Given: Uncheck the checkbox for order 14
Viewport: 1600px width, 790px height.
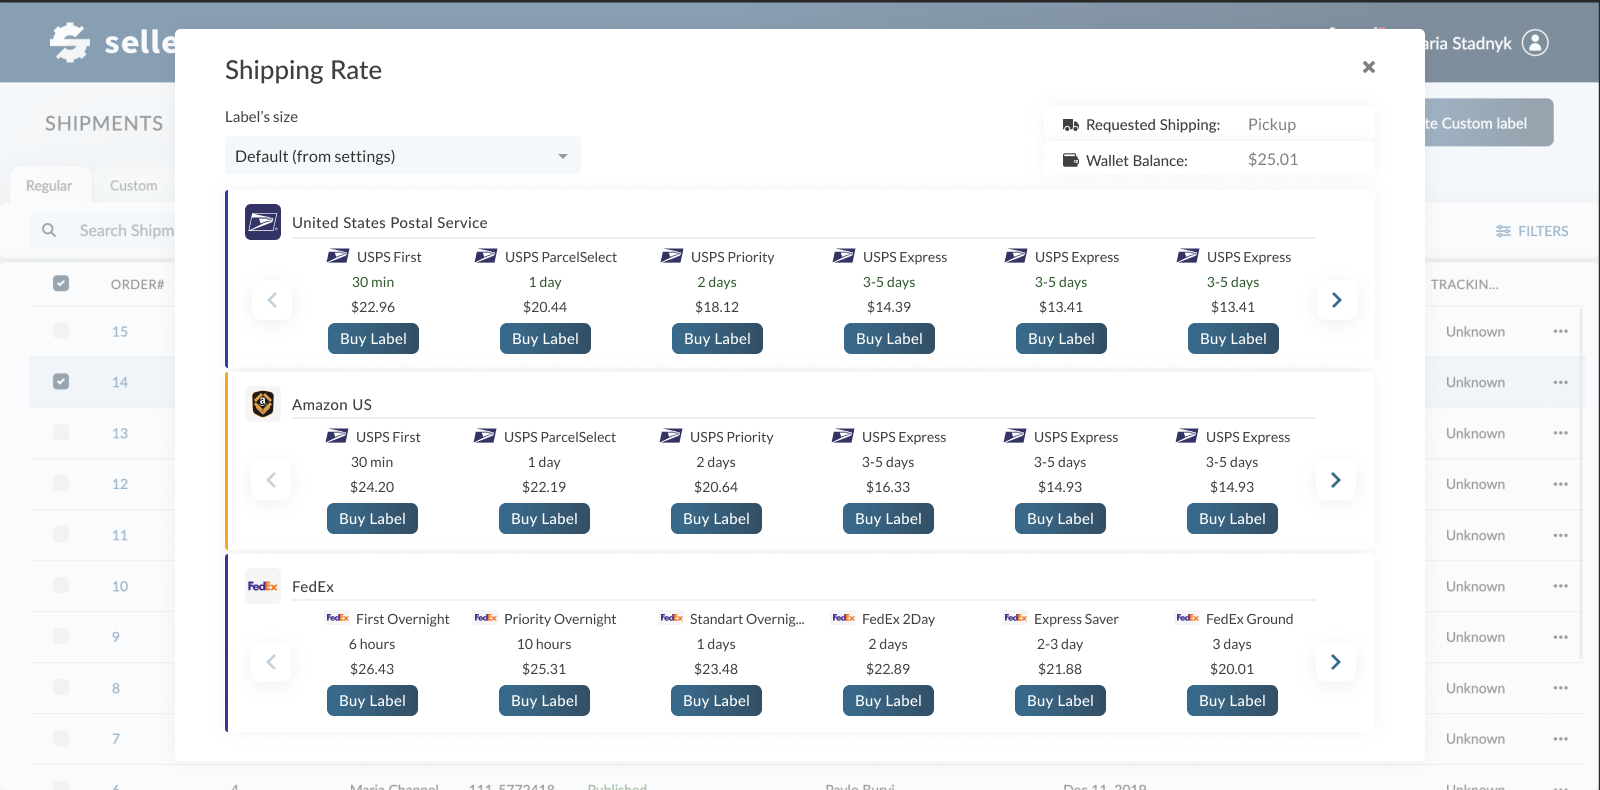Looking at the screenshot, I should tap(61, 381).
